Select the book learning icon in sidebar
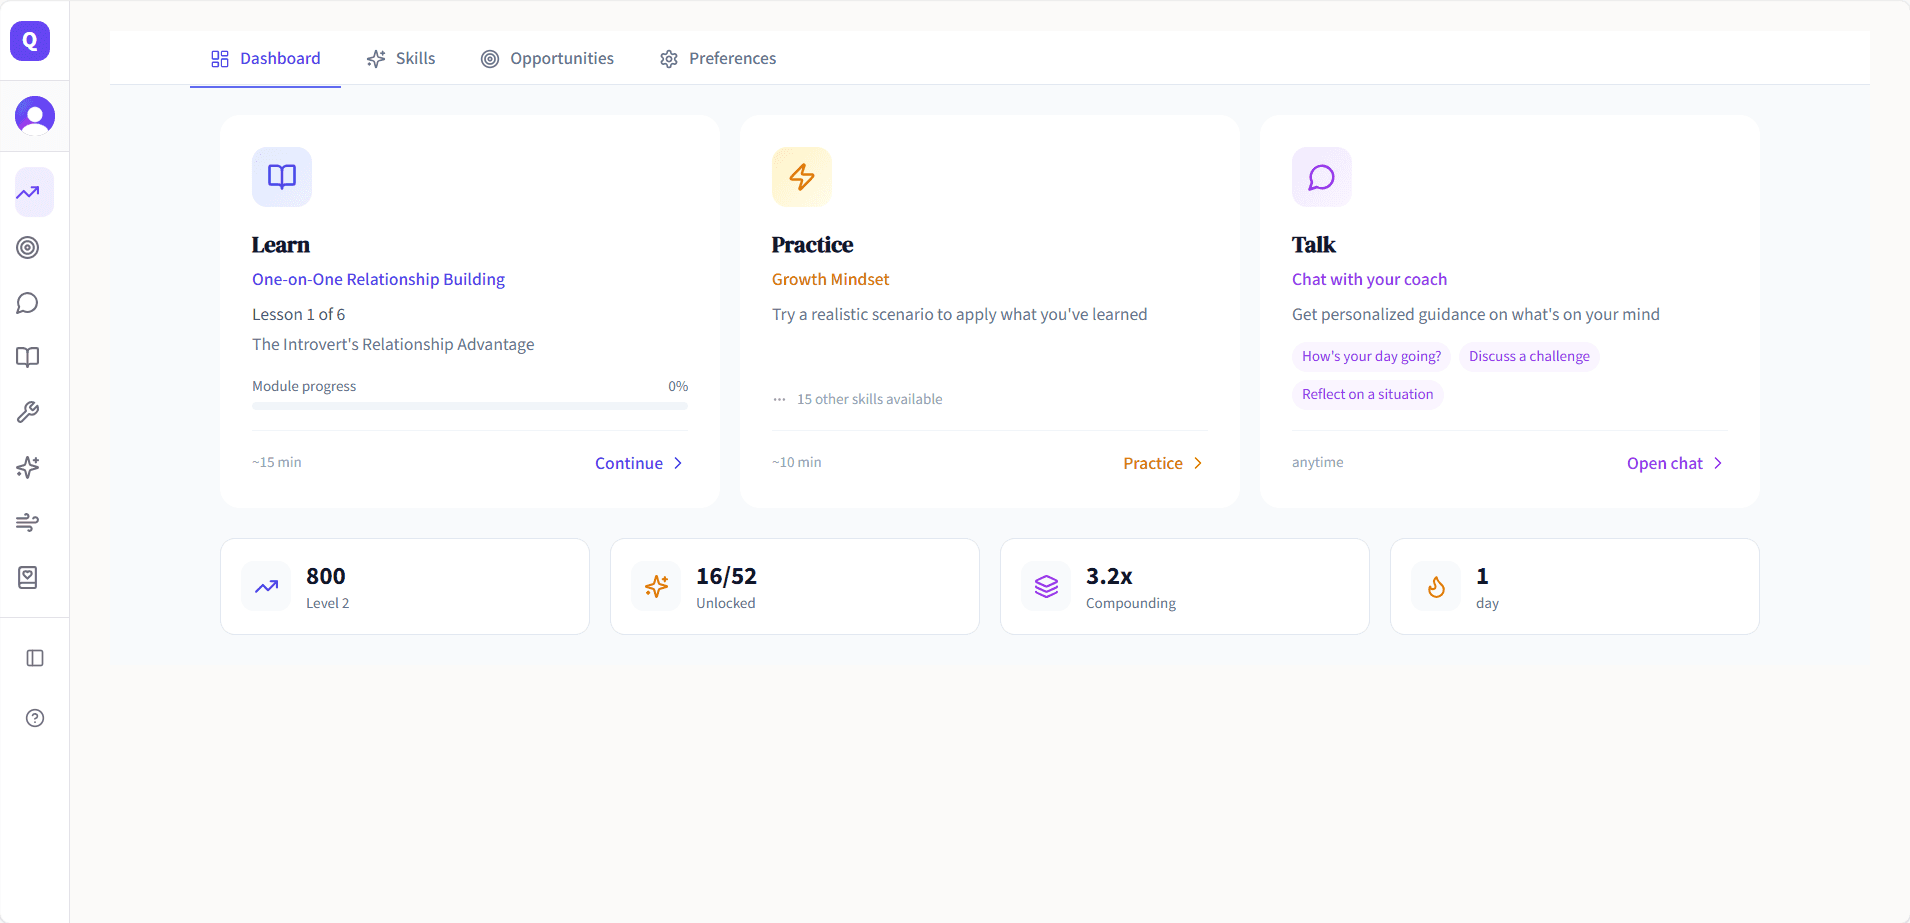This screenshot has width=1910, height=923. click(x=28, y=357)
